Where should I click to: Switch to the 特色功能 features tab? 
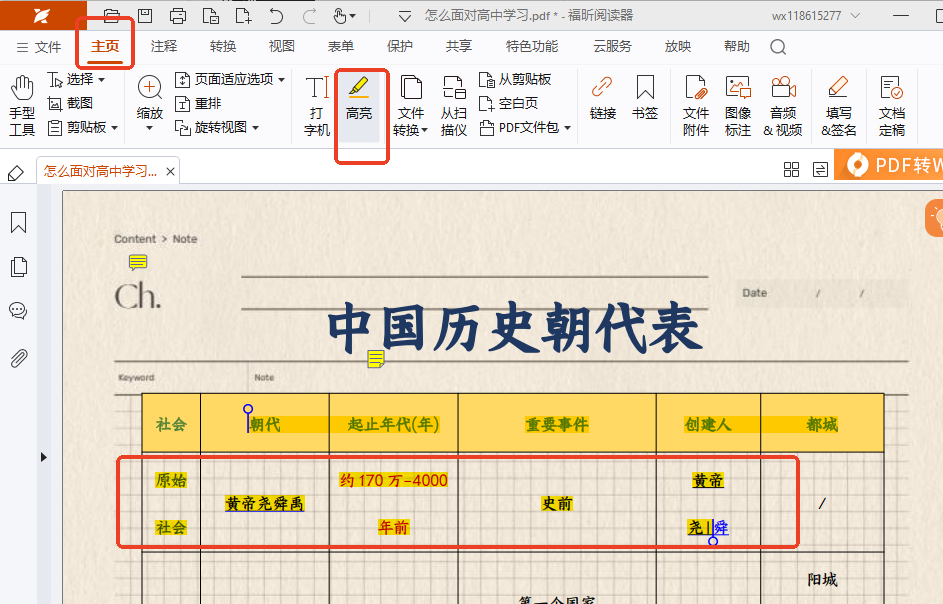pos(532,46)
